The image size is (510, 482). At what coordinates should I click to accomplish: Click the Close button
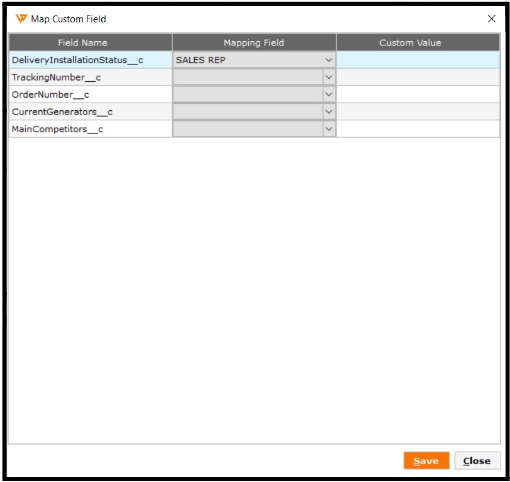477,461
